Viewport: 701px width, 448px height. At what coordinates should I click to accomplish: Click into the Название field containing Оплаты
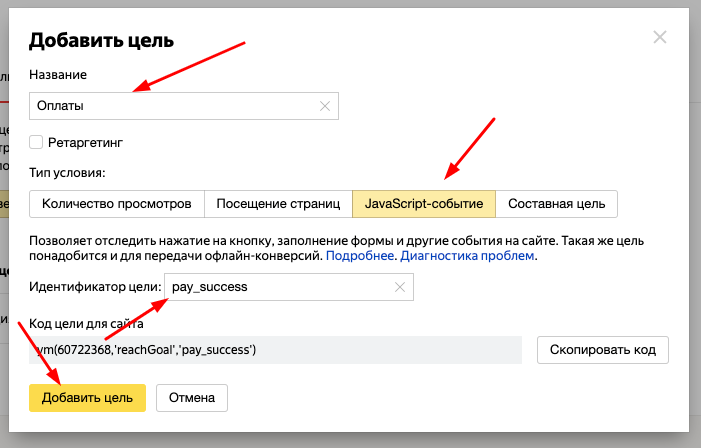pos(170,105)
